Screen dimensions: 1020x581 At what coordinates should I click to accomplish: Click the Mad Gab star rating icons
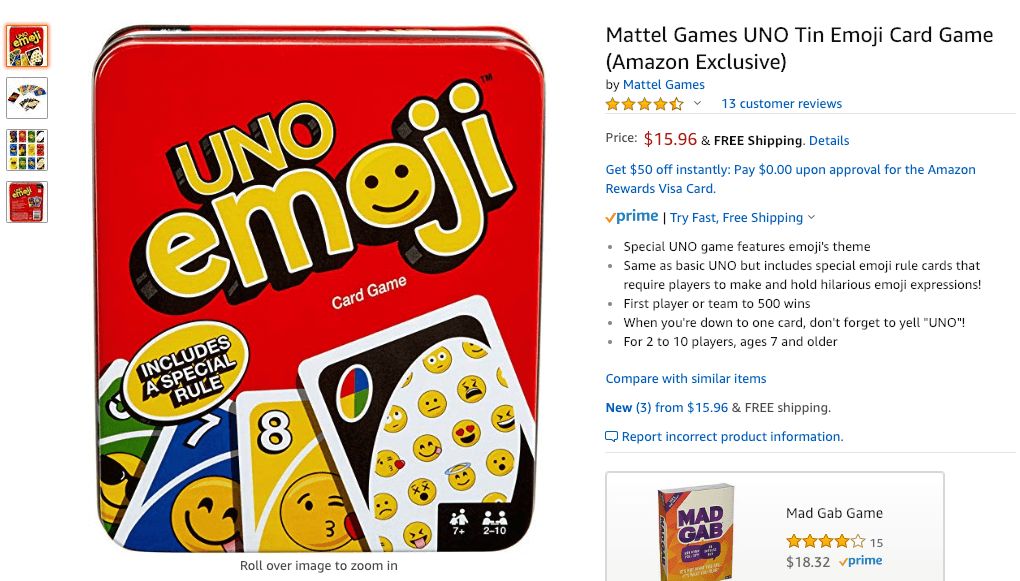click(825, 542)
